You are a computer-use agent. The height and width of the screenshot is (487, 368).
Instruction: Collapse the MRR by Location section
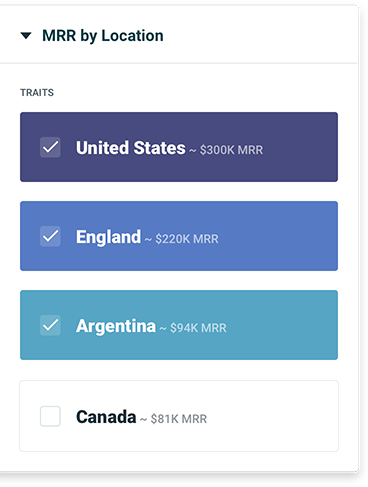26,35
